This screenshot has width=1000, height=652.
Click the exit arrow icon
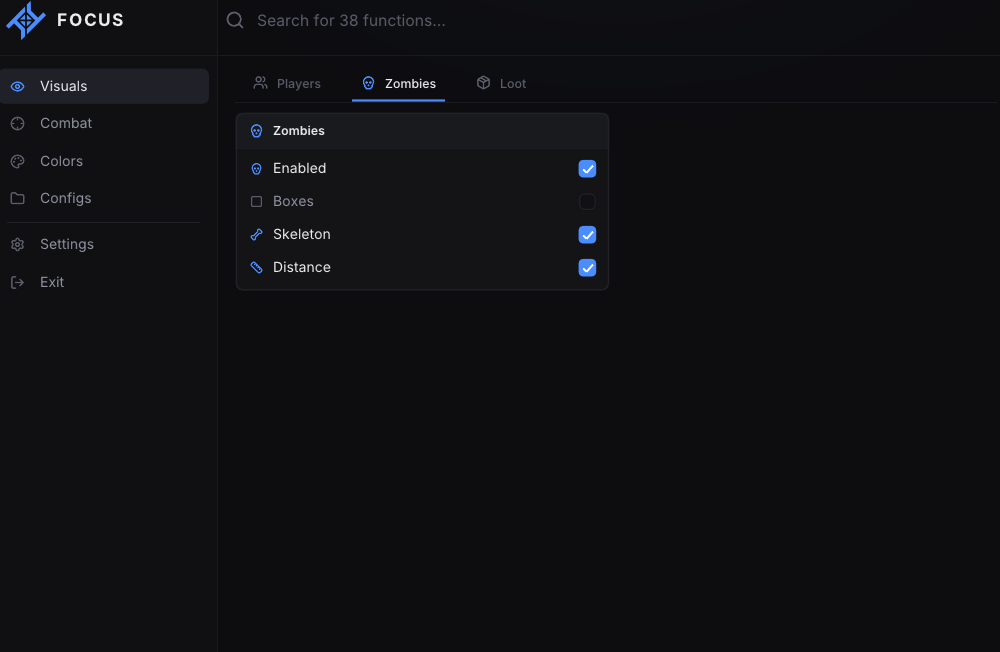tap(18, 282)
